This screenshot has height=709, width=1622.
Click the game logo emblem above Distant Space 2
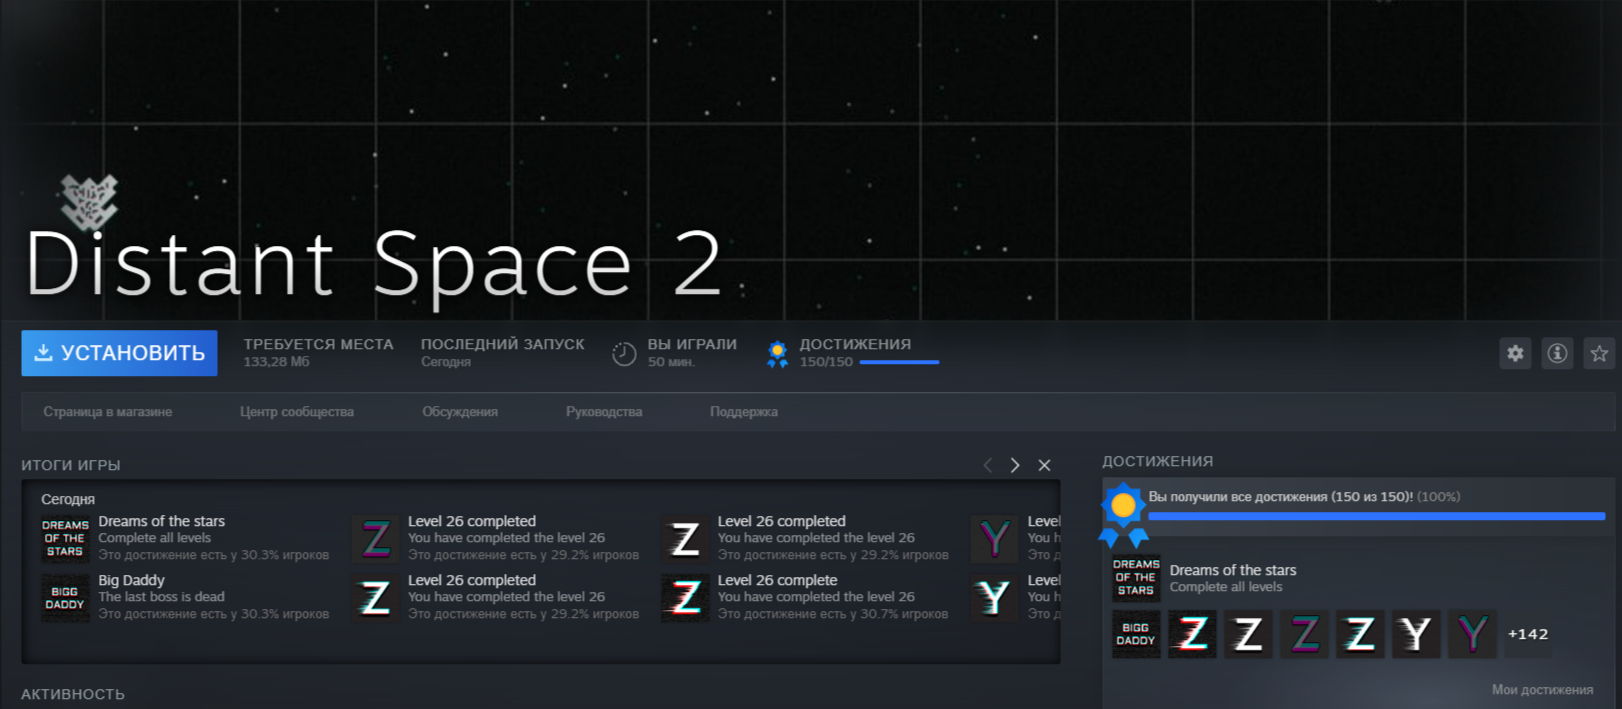coord(89,201)
